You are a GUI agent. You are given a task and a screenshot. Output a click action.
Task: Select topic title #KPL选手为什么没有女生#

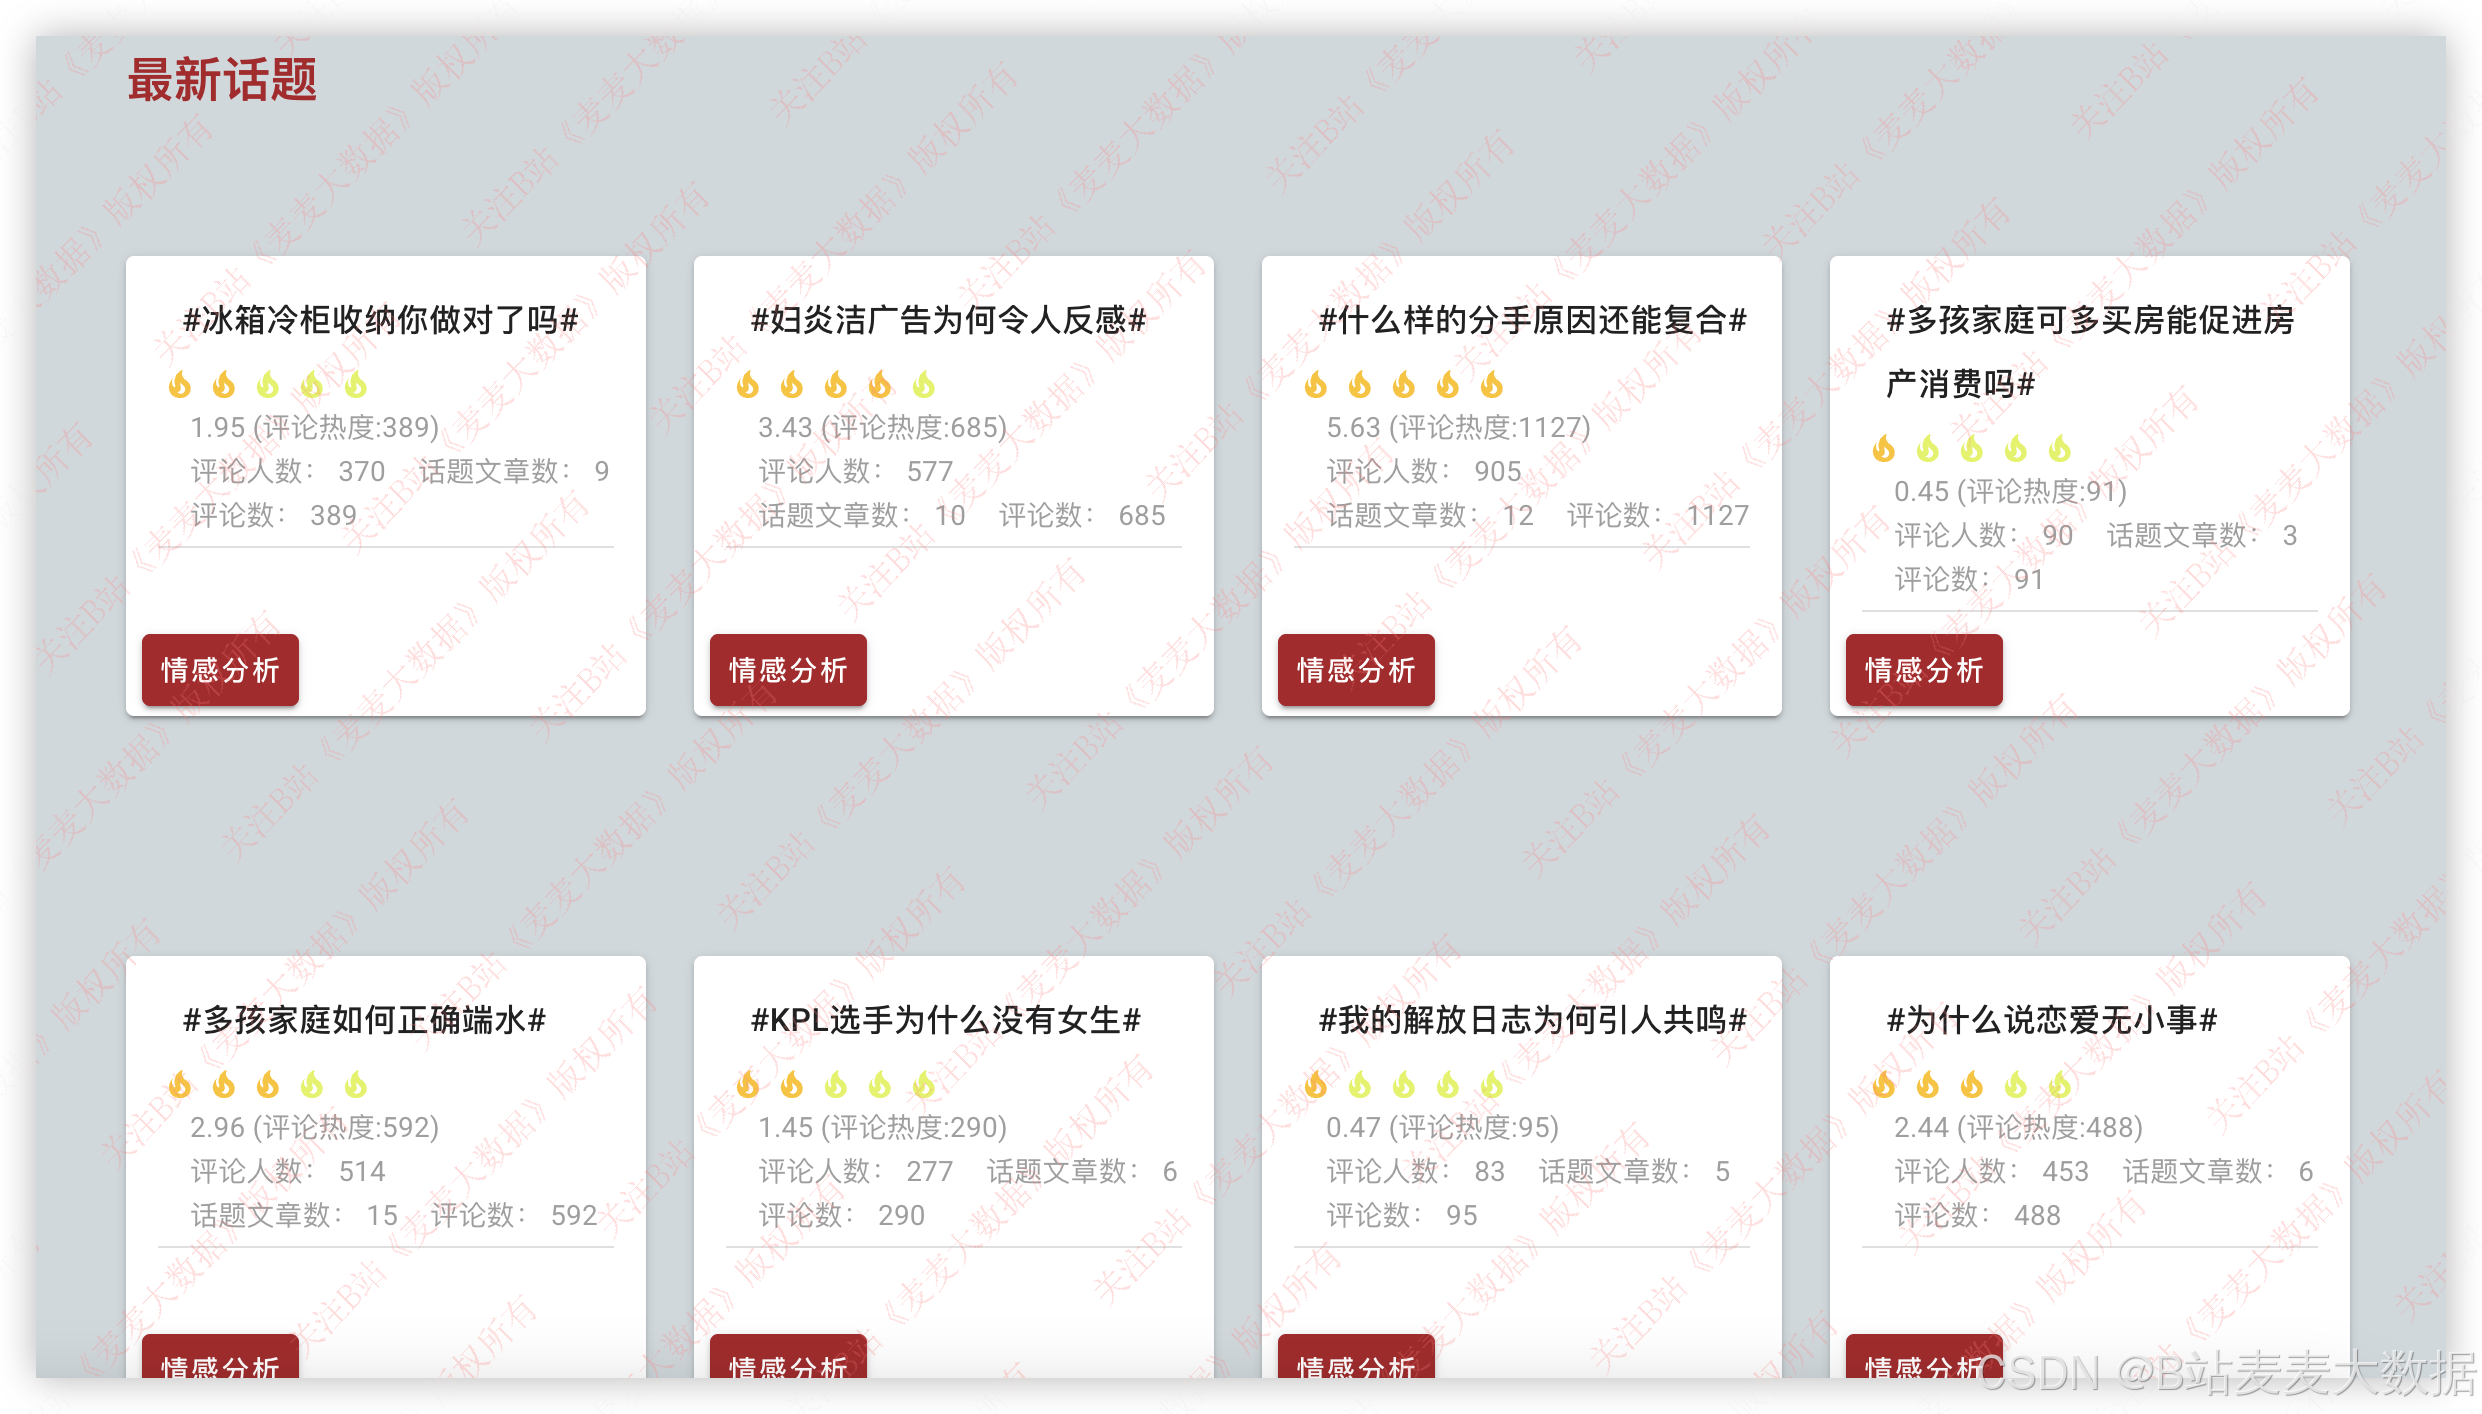(946, 1020)
